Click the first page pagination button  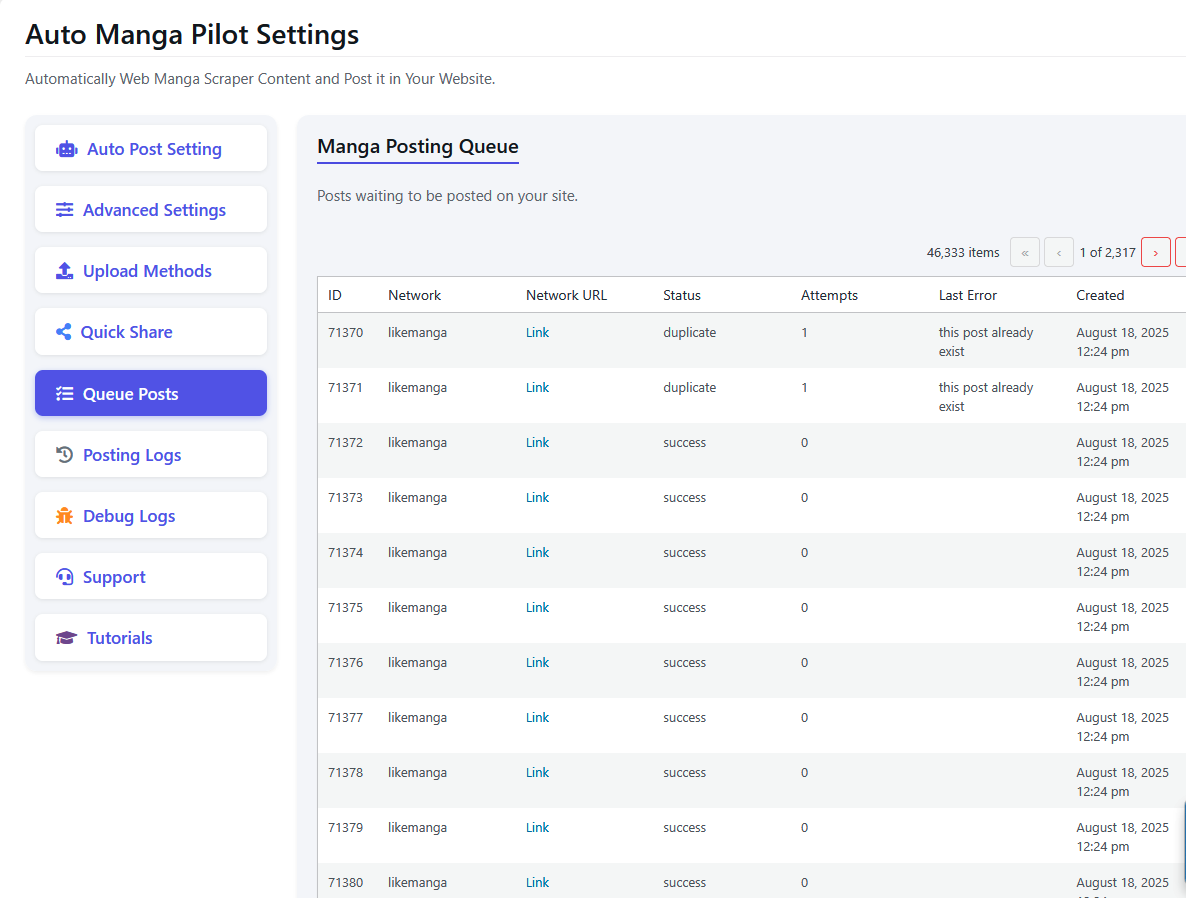click(1025, 252)
